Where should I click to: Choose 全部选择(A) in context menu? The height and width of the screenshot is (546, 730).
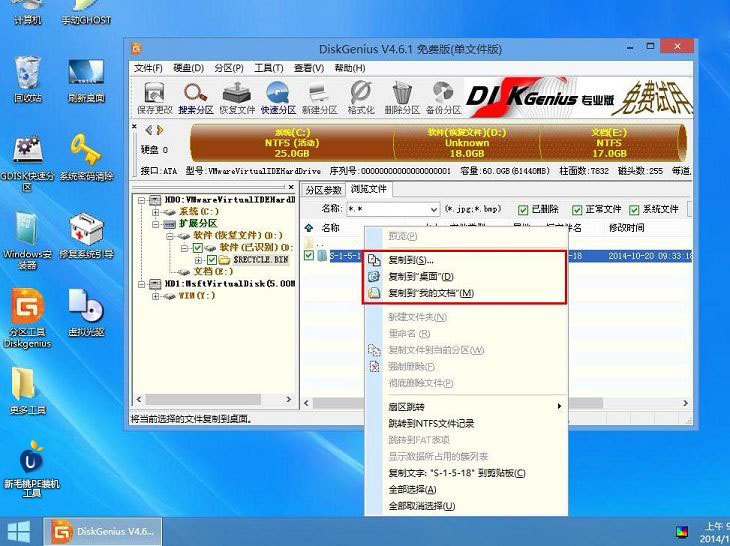click(466, 490)
